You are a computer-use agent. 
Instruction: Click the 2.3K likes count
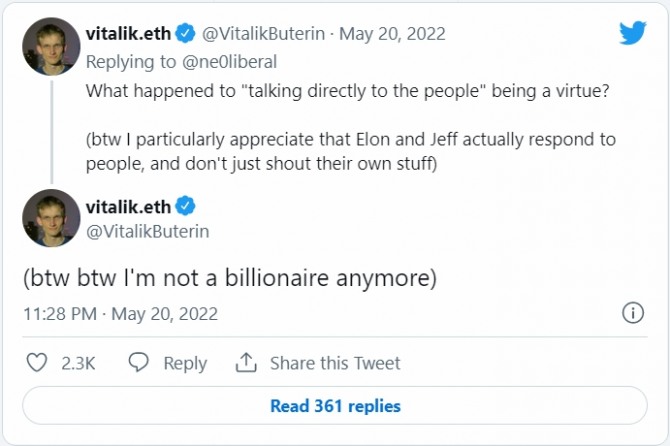[x=78, y=363]
